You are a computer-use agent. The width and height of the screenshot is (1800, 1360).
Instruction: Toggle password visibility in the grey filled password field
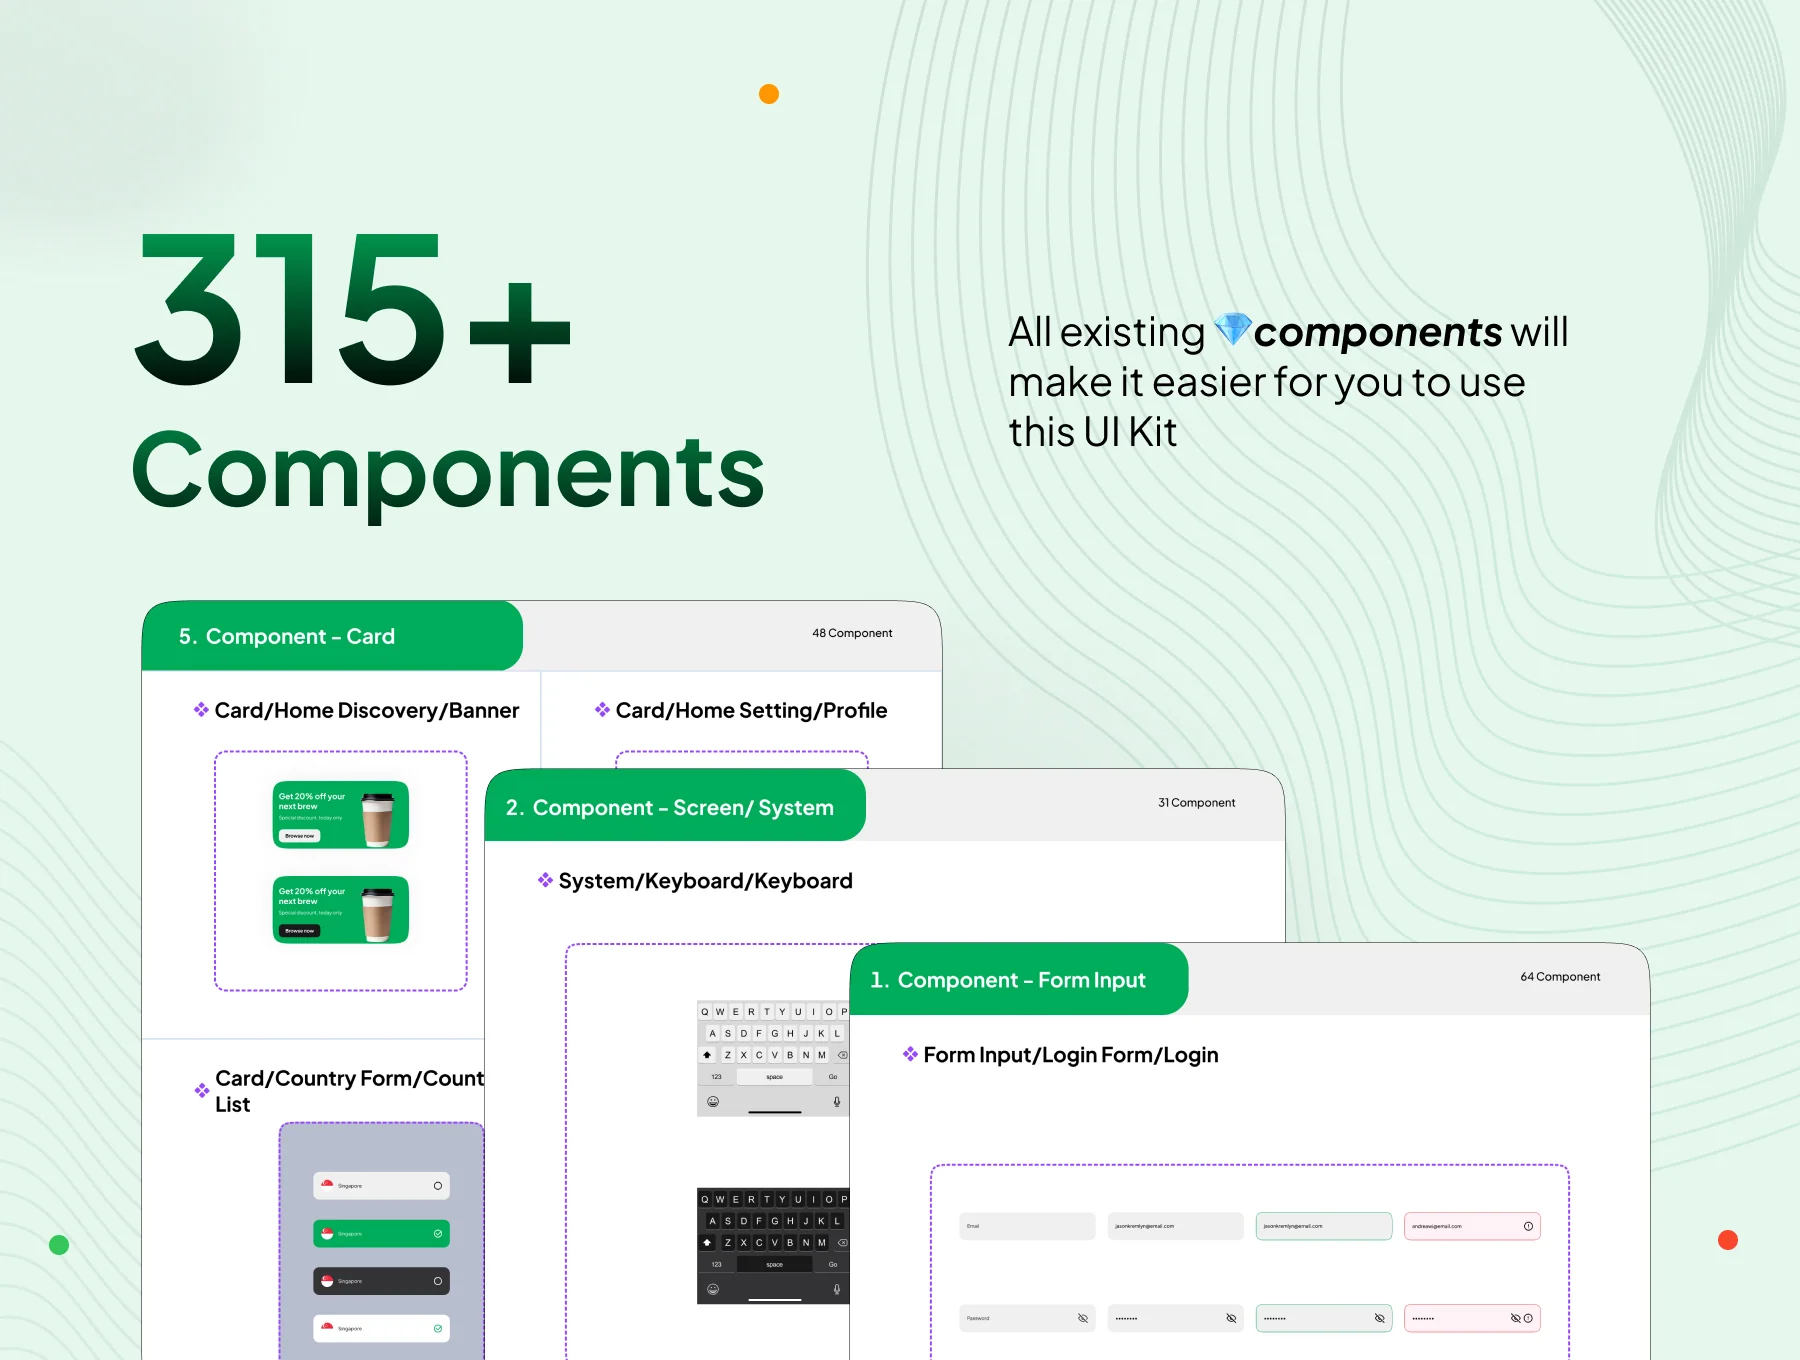tap(1231, 1318)
